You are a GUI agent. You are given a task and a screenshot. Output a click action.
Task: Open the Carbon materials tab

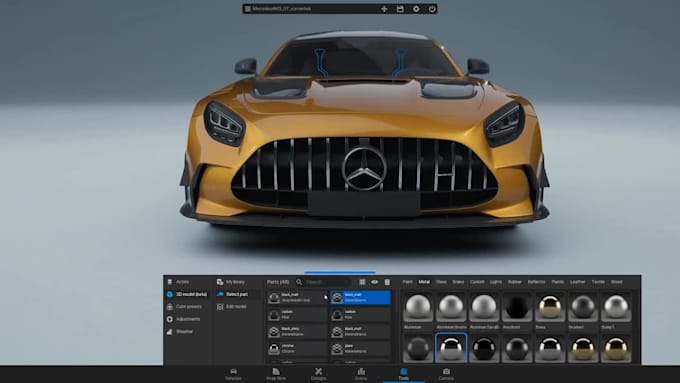pos(477,282)
